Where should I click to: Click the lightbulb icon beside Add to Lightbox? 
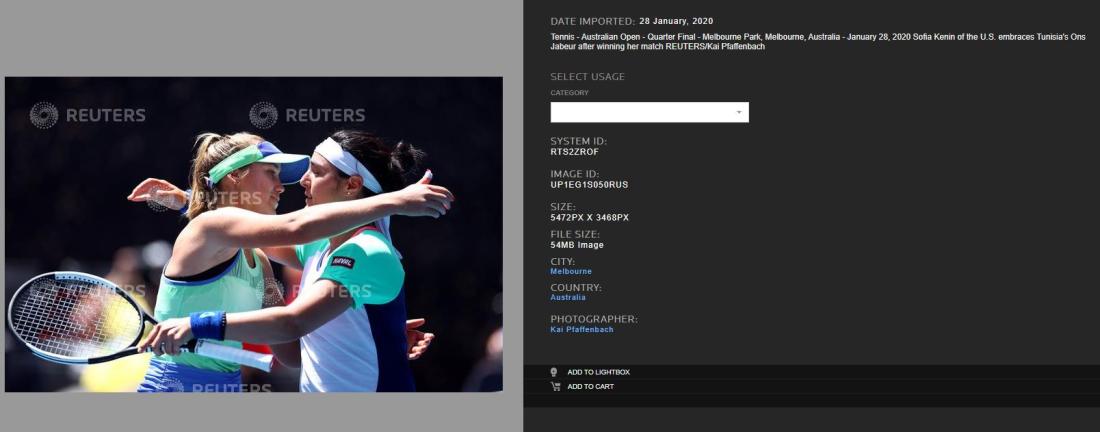[x=554, y=372]
